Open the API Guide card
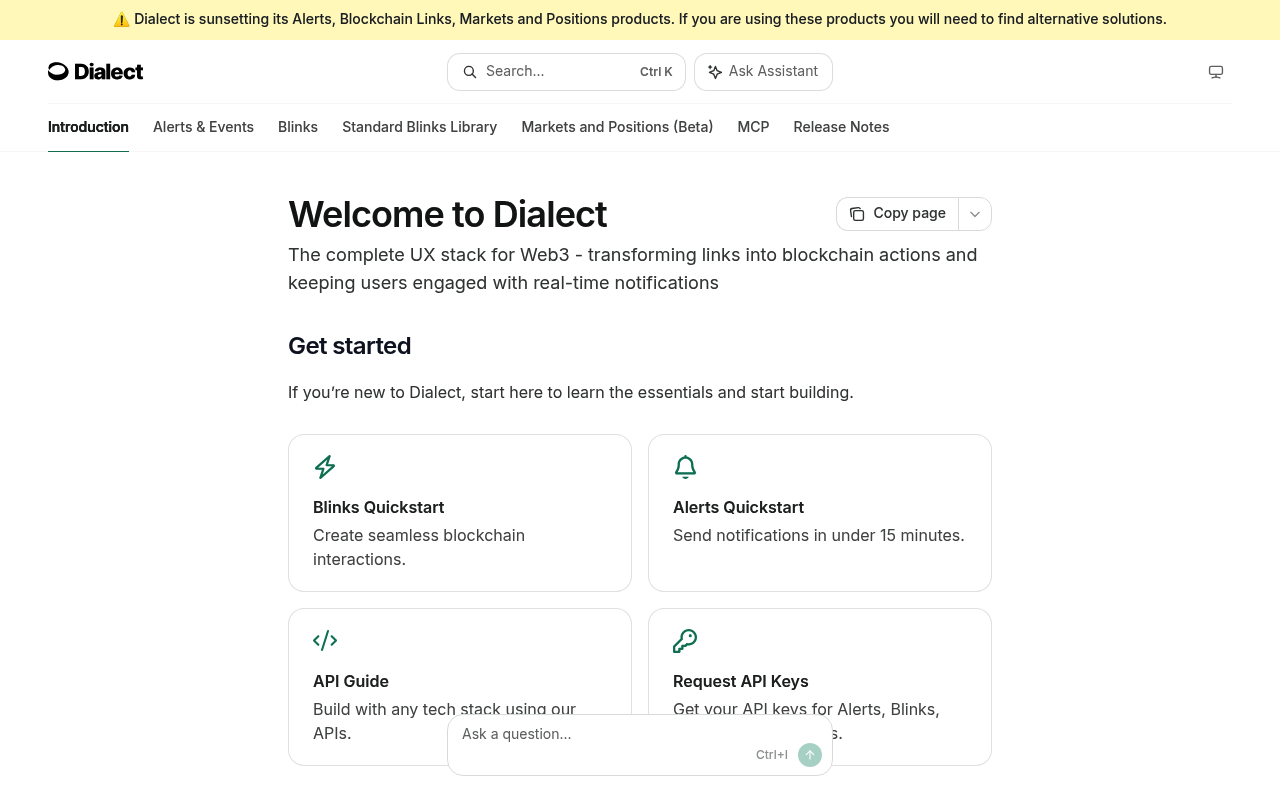 [460, 687]
